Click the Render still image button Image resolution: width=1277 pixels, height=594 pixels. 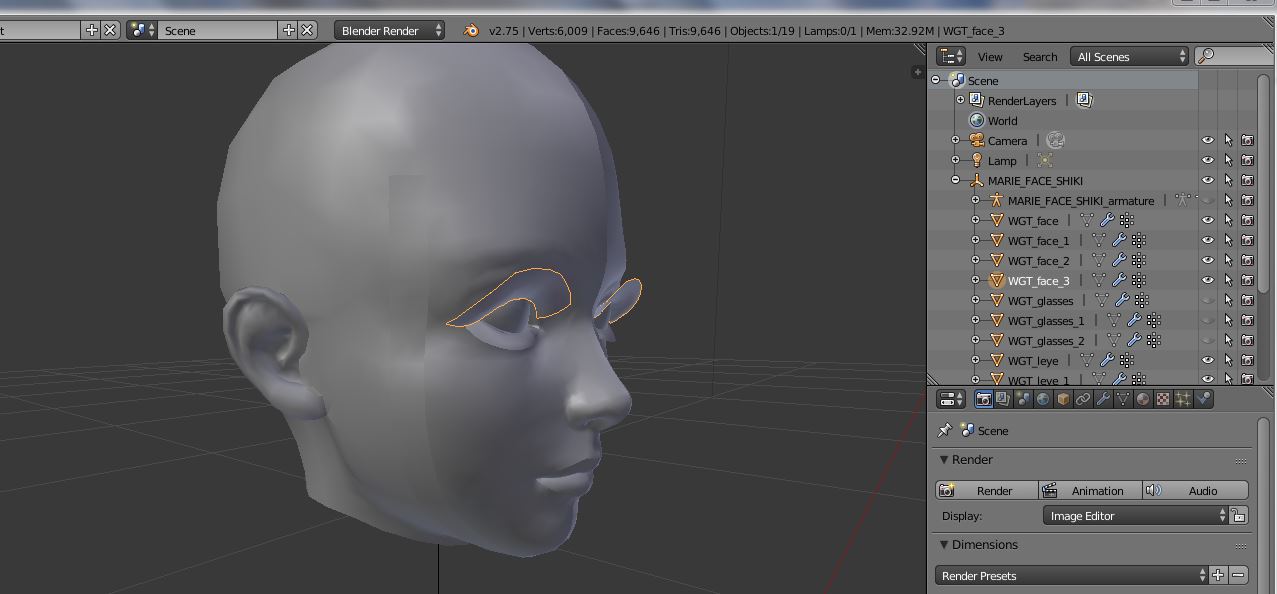click(986, 490)
